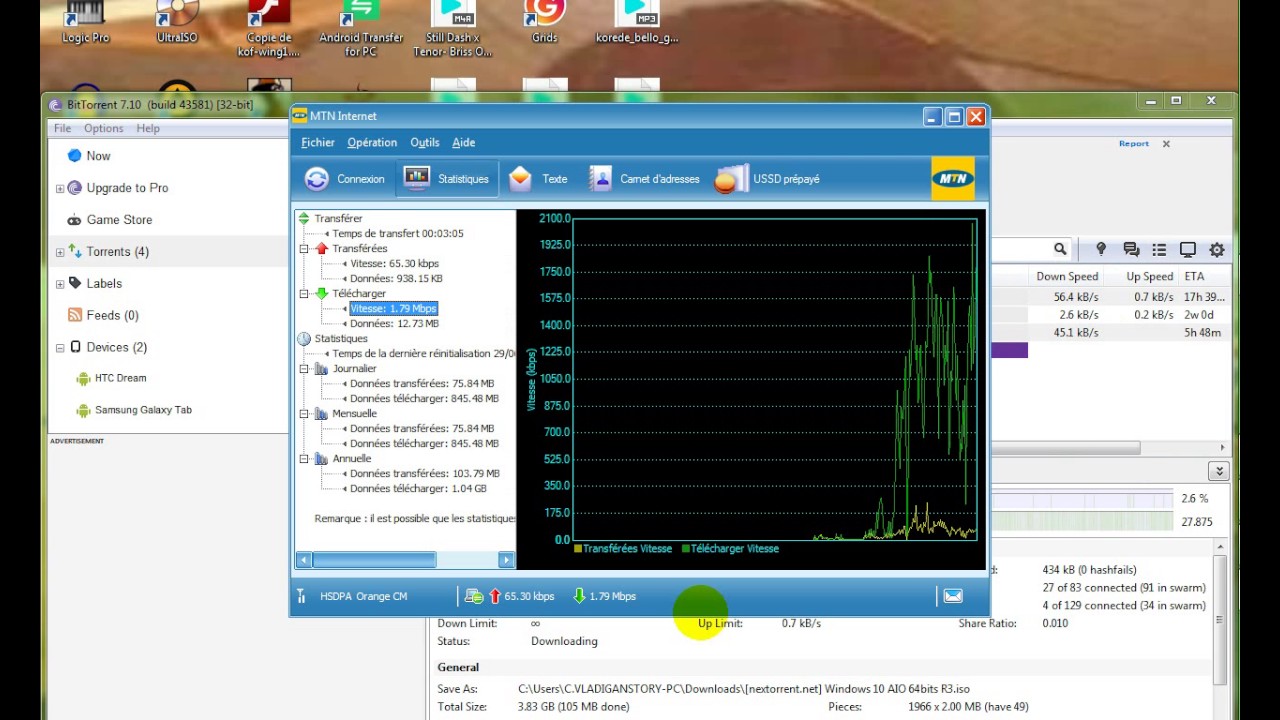Collapse the Télécharger tree node
The image size is (1280, 720).
[304, 293]
